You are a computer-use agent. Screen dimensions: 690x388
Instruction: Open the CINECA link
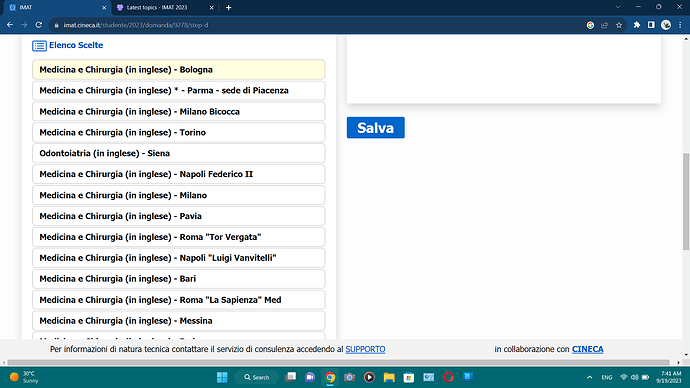[587, 349]
